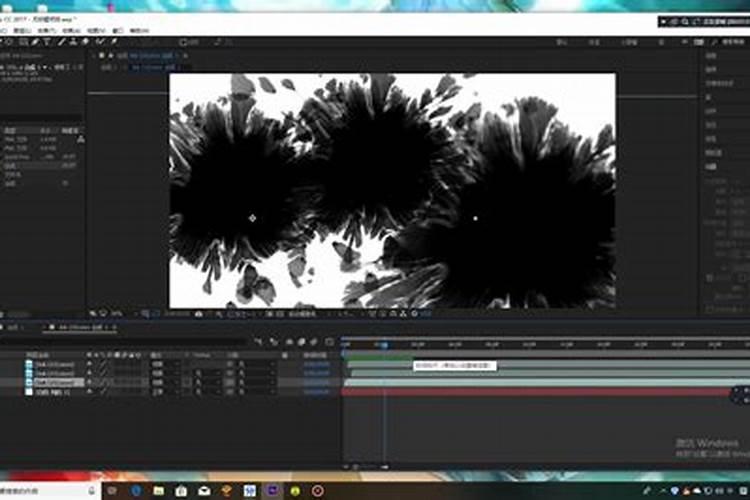Open the View menu in the menu bar

click(x=96, y=30)
